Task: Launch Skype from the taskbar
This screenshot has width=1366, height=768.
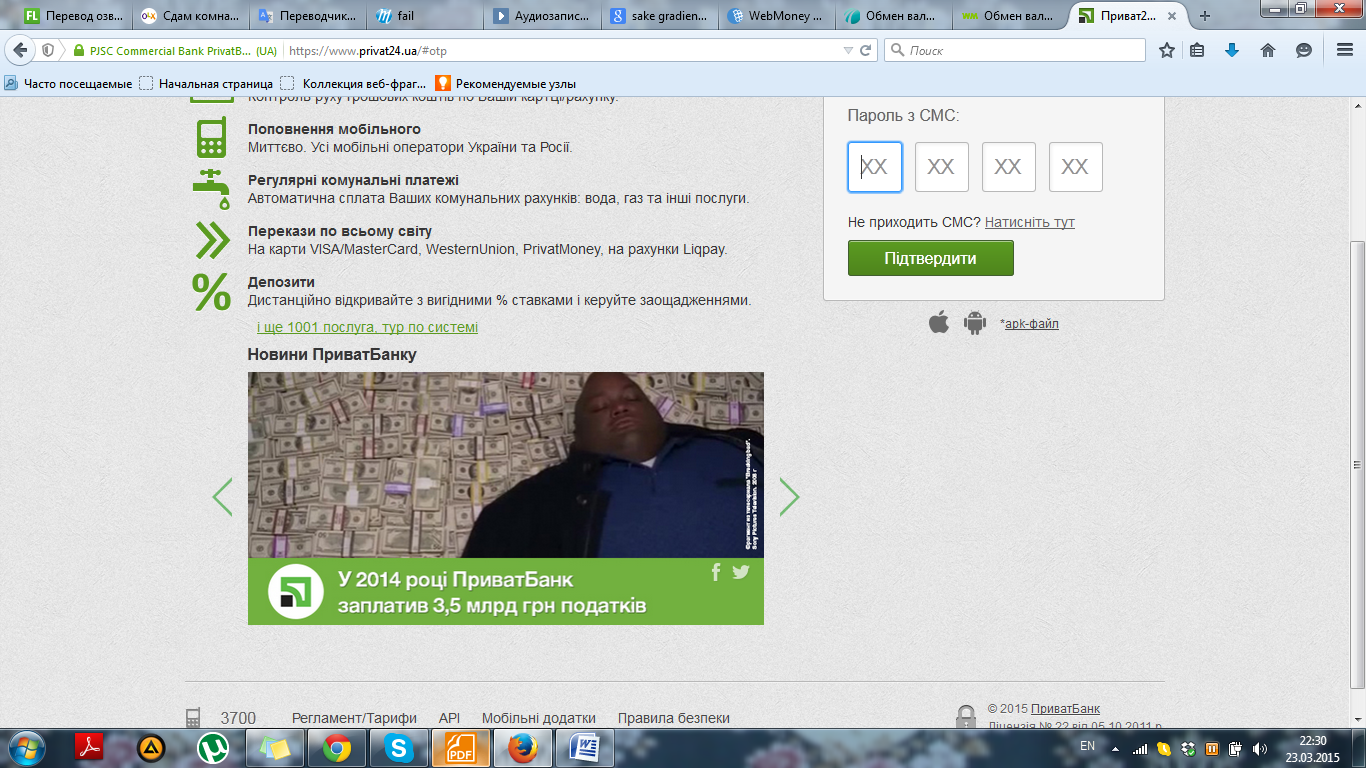Action: tap(398, 748)
